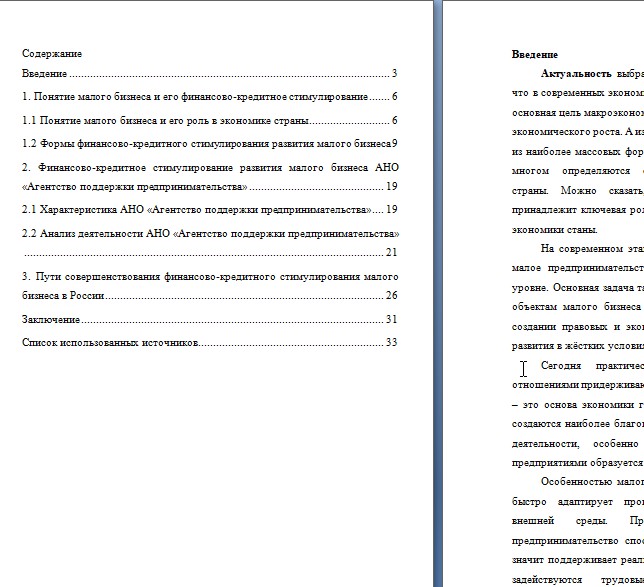Select section 1.2 'Формы финансово-кредитного стимулирования' entry
This screenshot has width=644, height=587.
209,144
